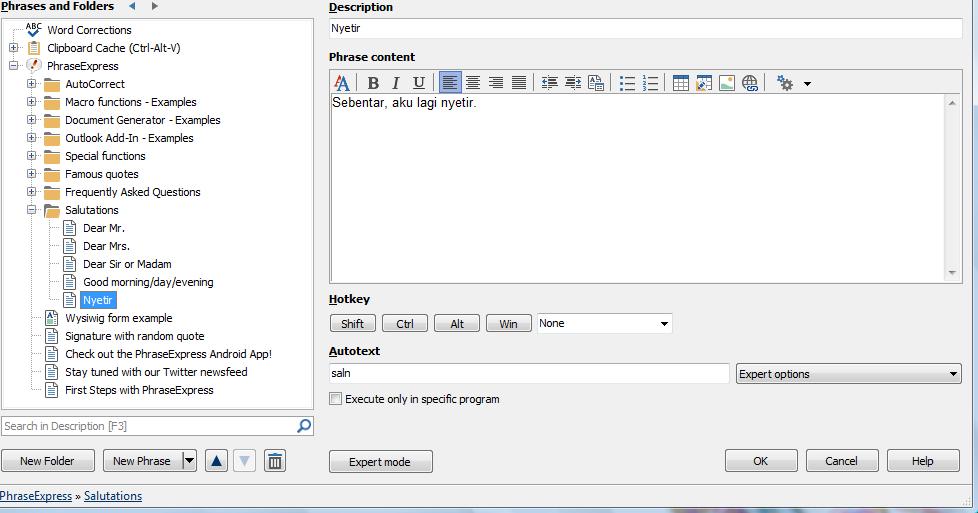Open paragraph formatting options icon
Viewport: 978px width, 513px height.
[x=596, y=83]
